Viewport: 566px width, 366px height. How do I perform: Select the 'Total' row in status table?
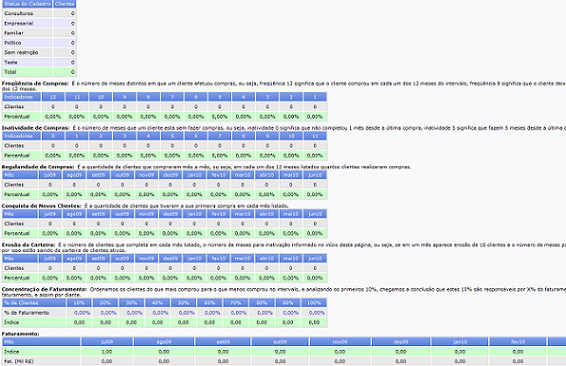[39, 72]
